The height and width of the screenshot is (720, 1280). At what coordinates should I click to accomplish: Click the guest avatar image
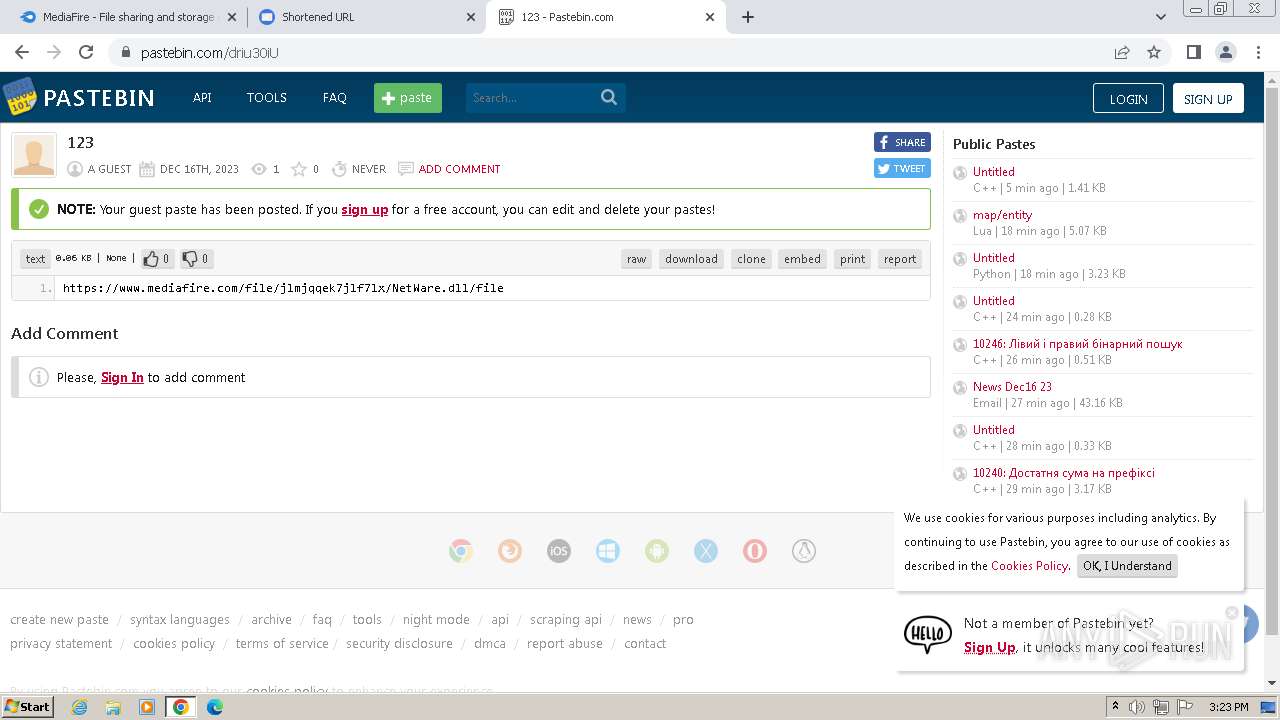click(x=34, y=155)
